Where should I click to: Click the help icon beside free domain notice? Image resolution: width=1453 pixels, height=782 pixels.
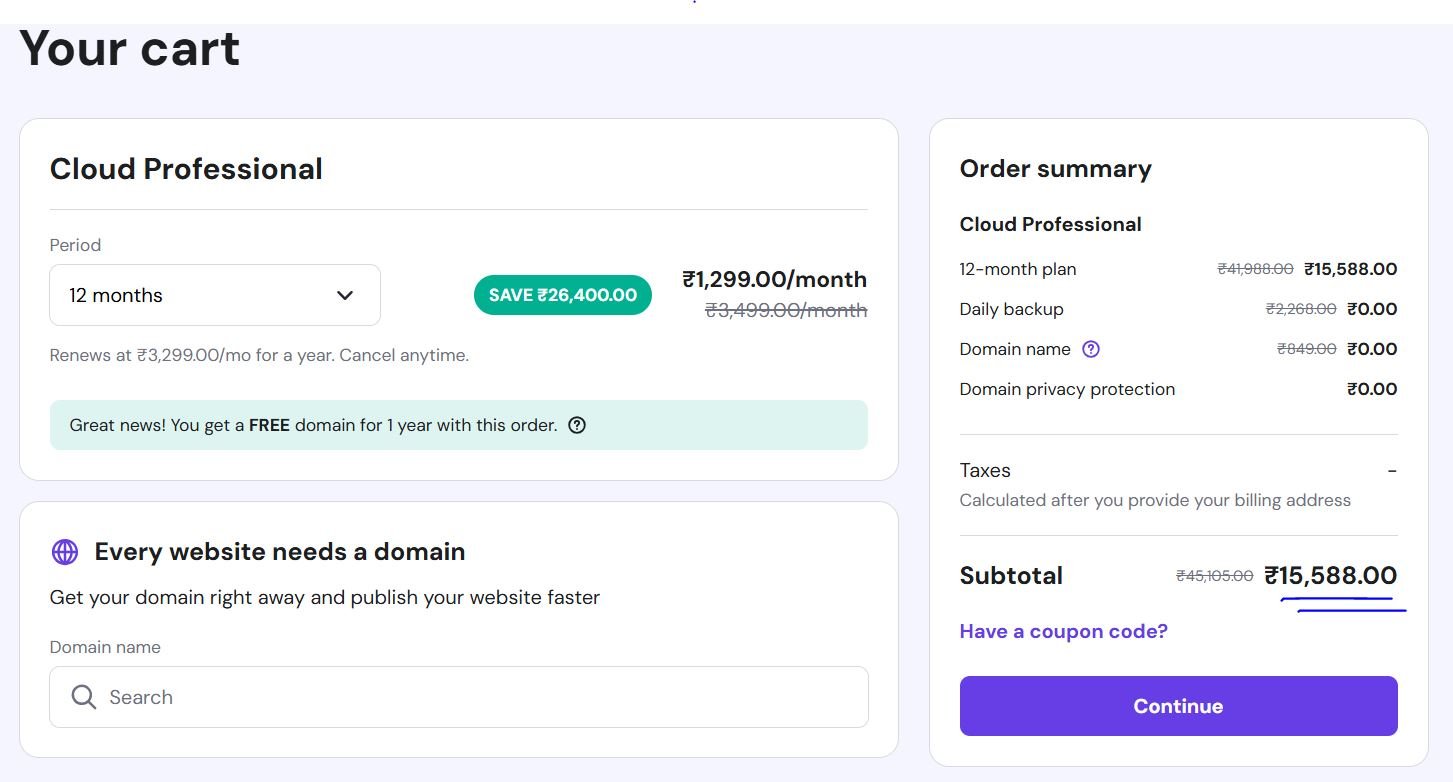pyautogui.click(x=577, y=425)
